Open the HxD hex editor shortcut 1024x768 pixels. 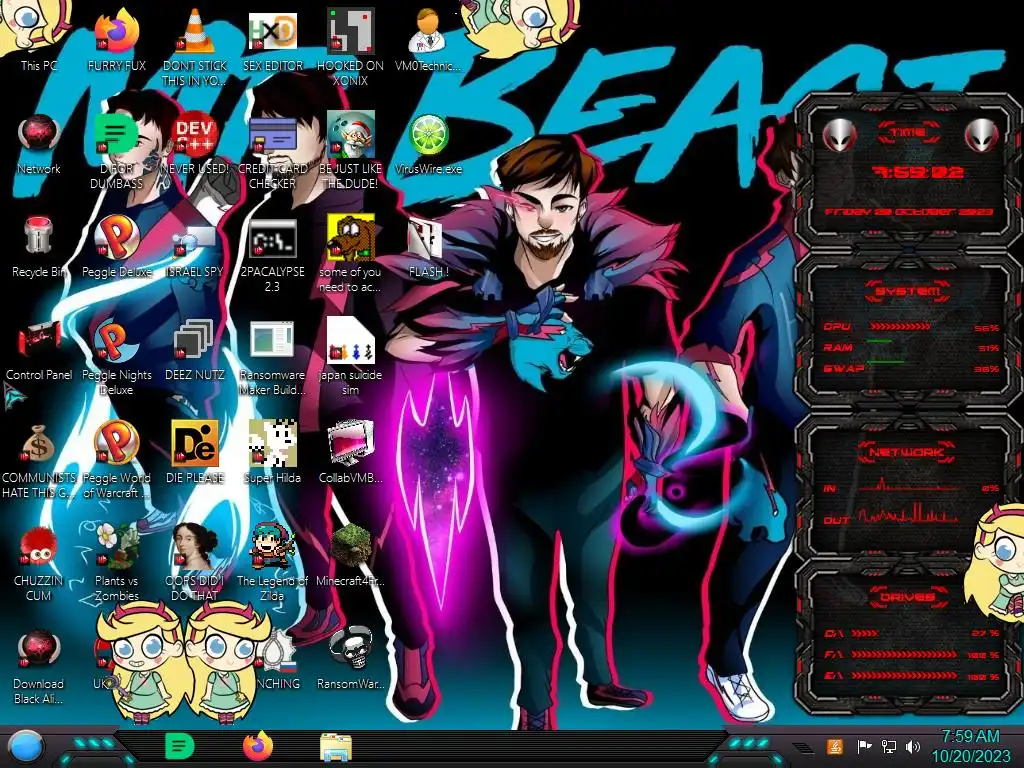(x=272, y=39)
